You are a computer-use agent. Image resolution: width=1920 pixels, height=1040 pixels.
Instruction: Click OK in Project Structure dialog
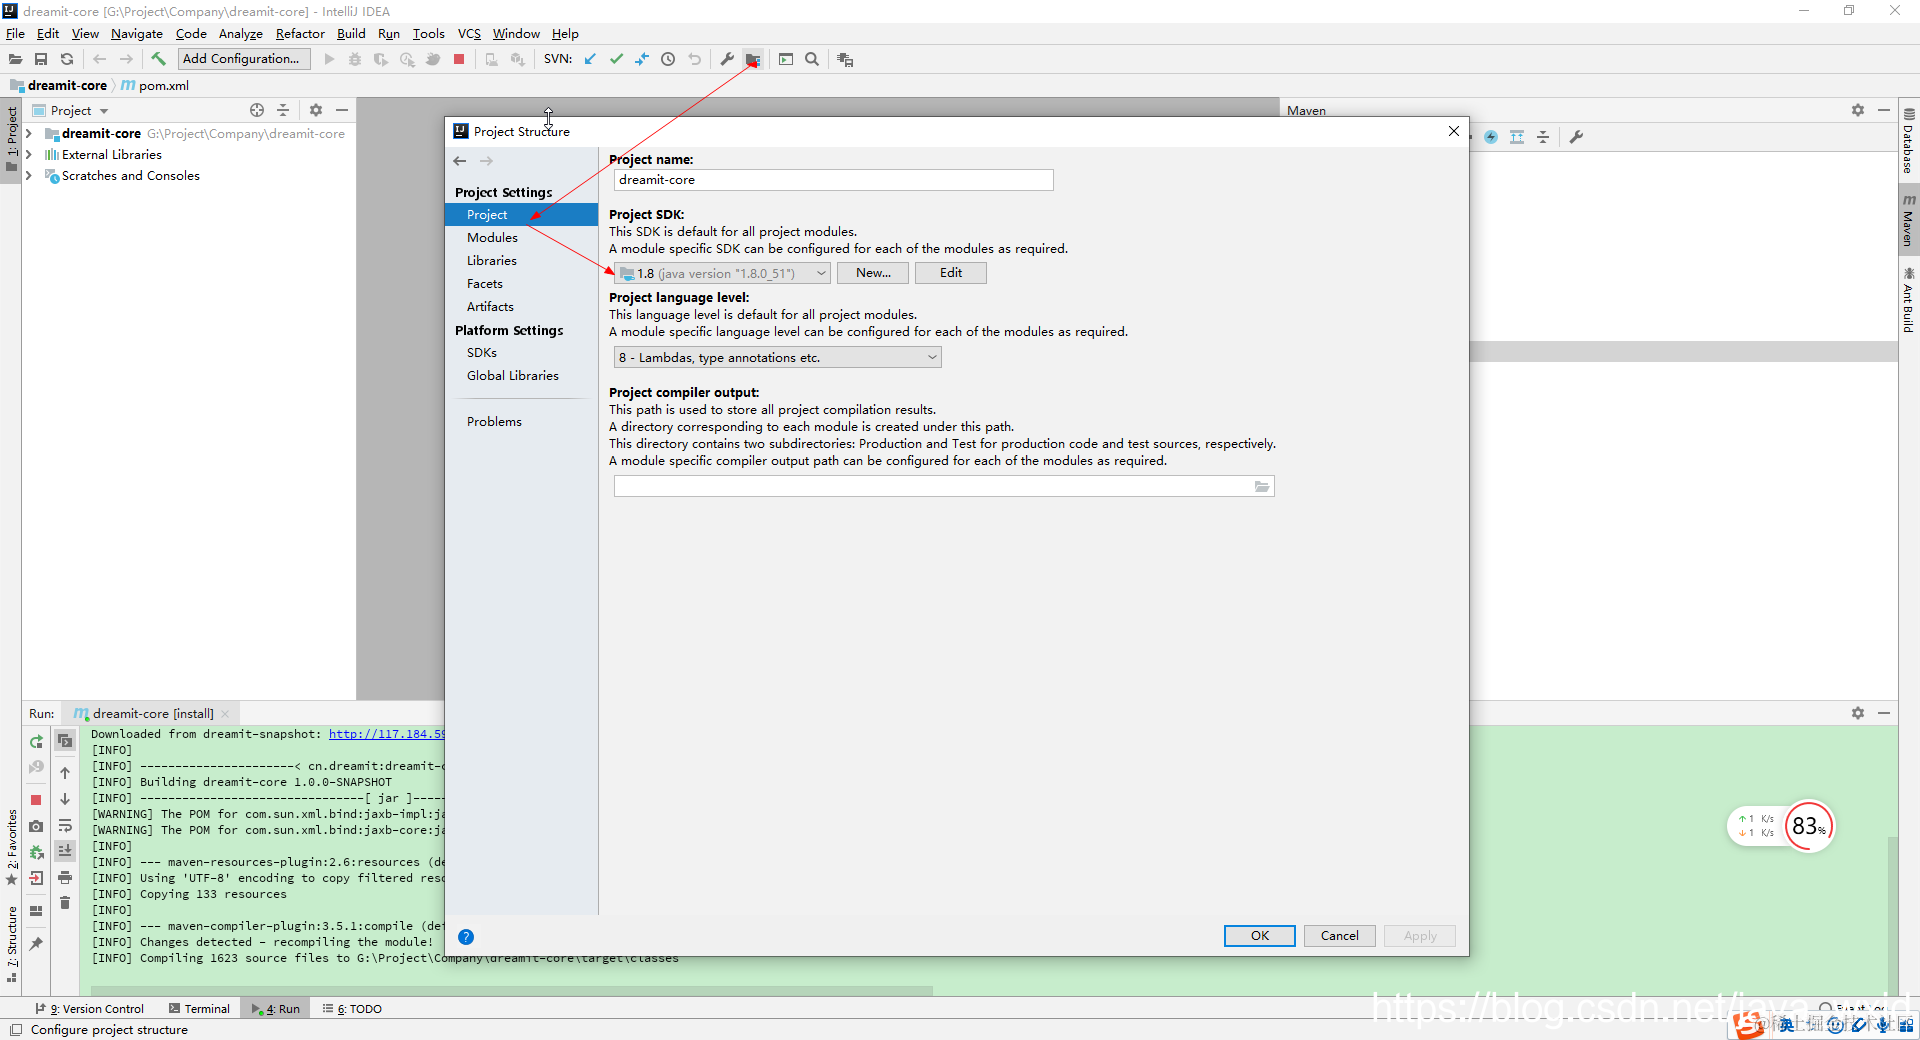(1260, 936)
